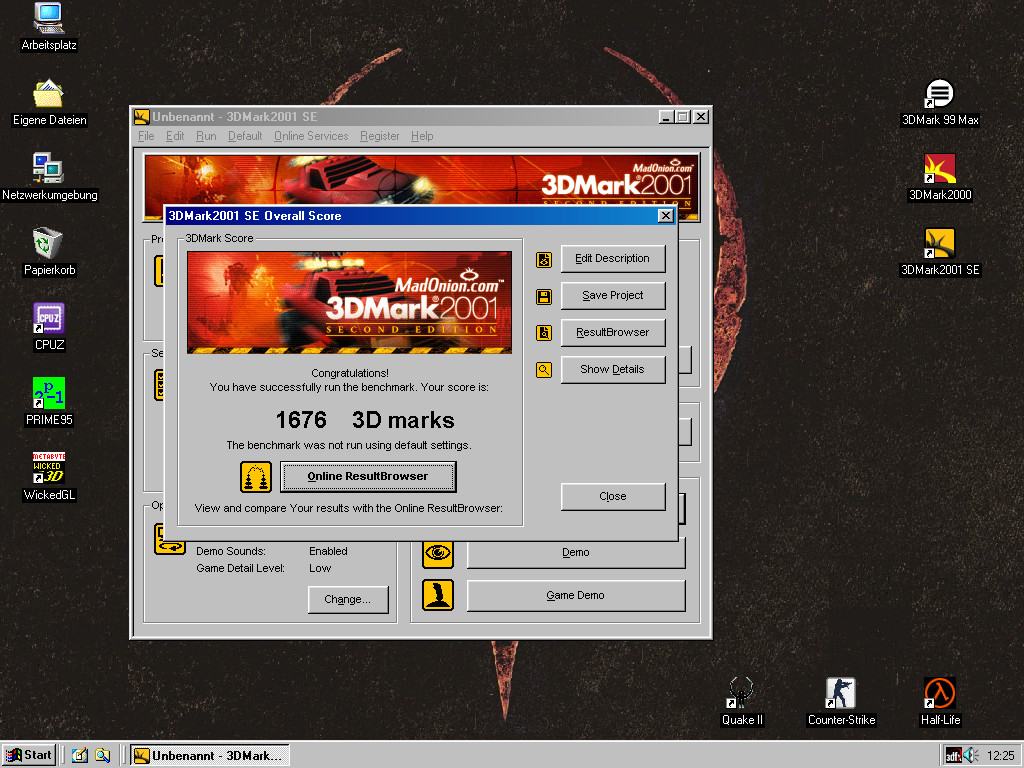Click the adfs tray icon
Screen dimensions: 1024x768
[953, 756]
